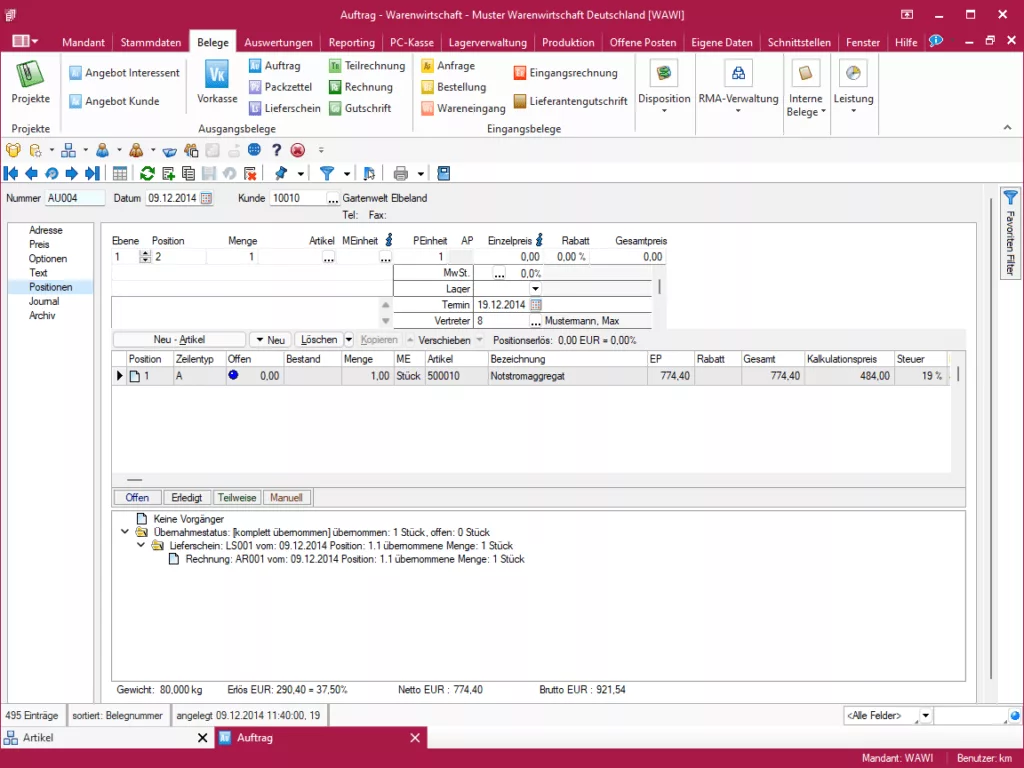Toggle the Erledigt status filter
Screen dimensions: 1024x768
point(187,498)
